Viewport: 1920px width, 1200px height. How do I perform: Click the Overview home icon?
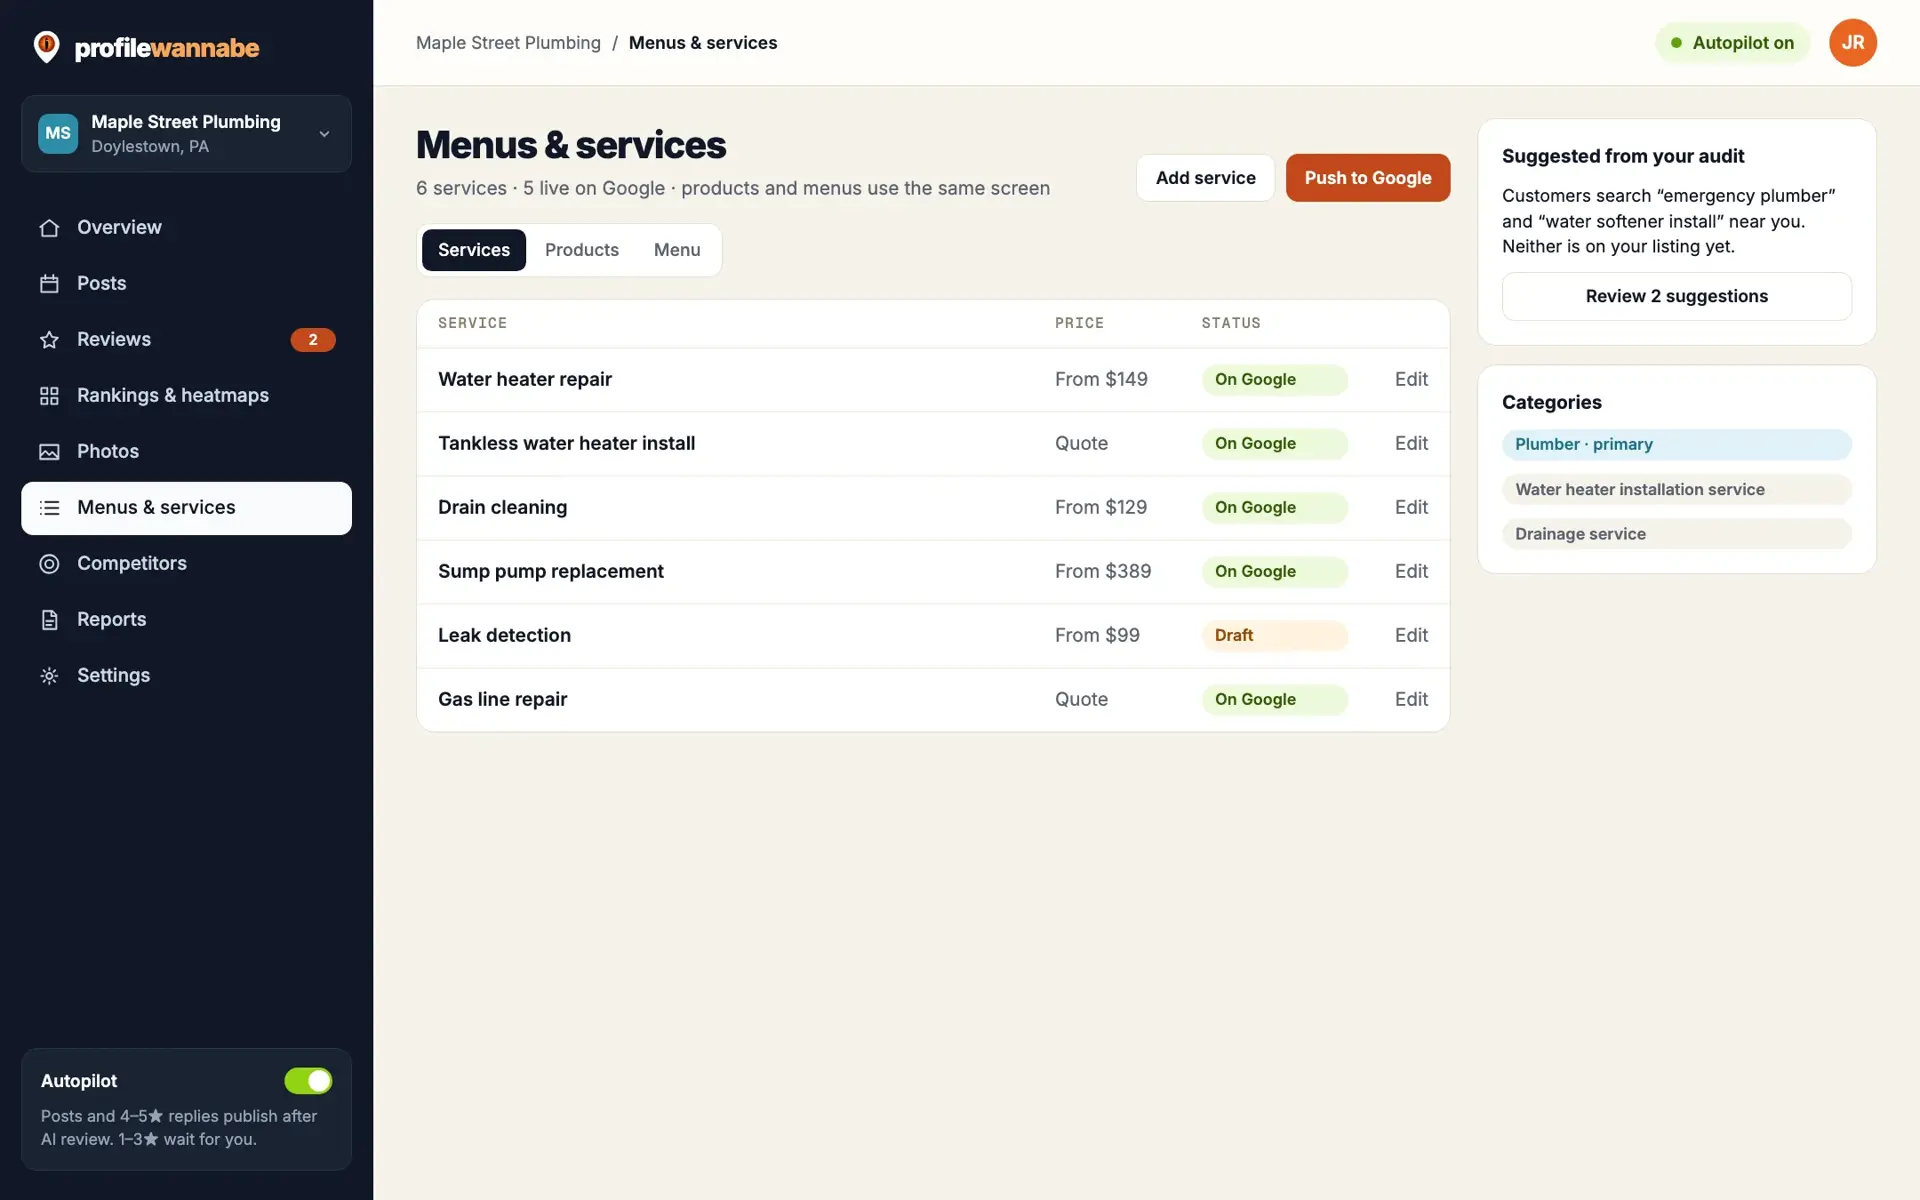point(49,228)
